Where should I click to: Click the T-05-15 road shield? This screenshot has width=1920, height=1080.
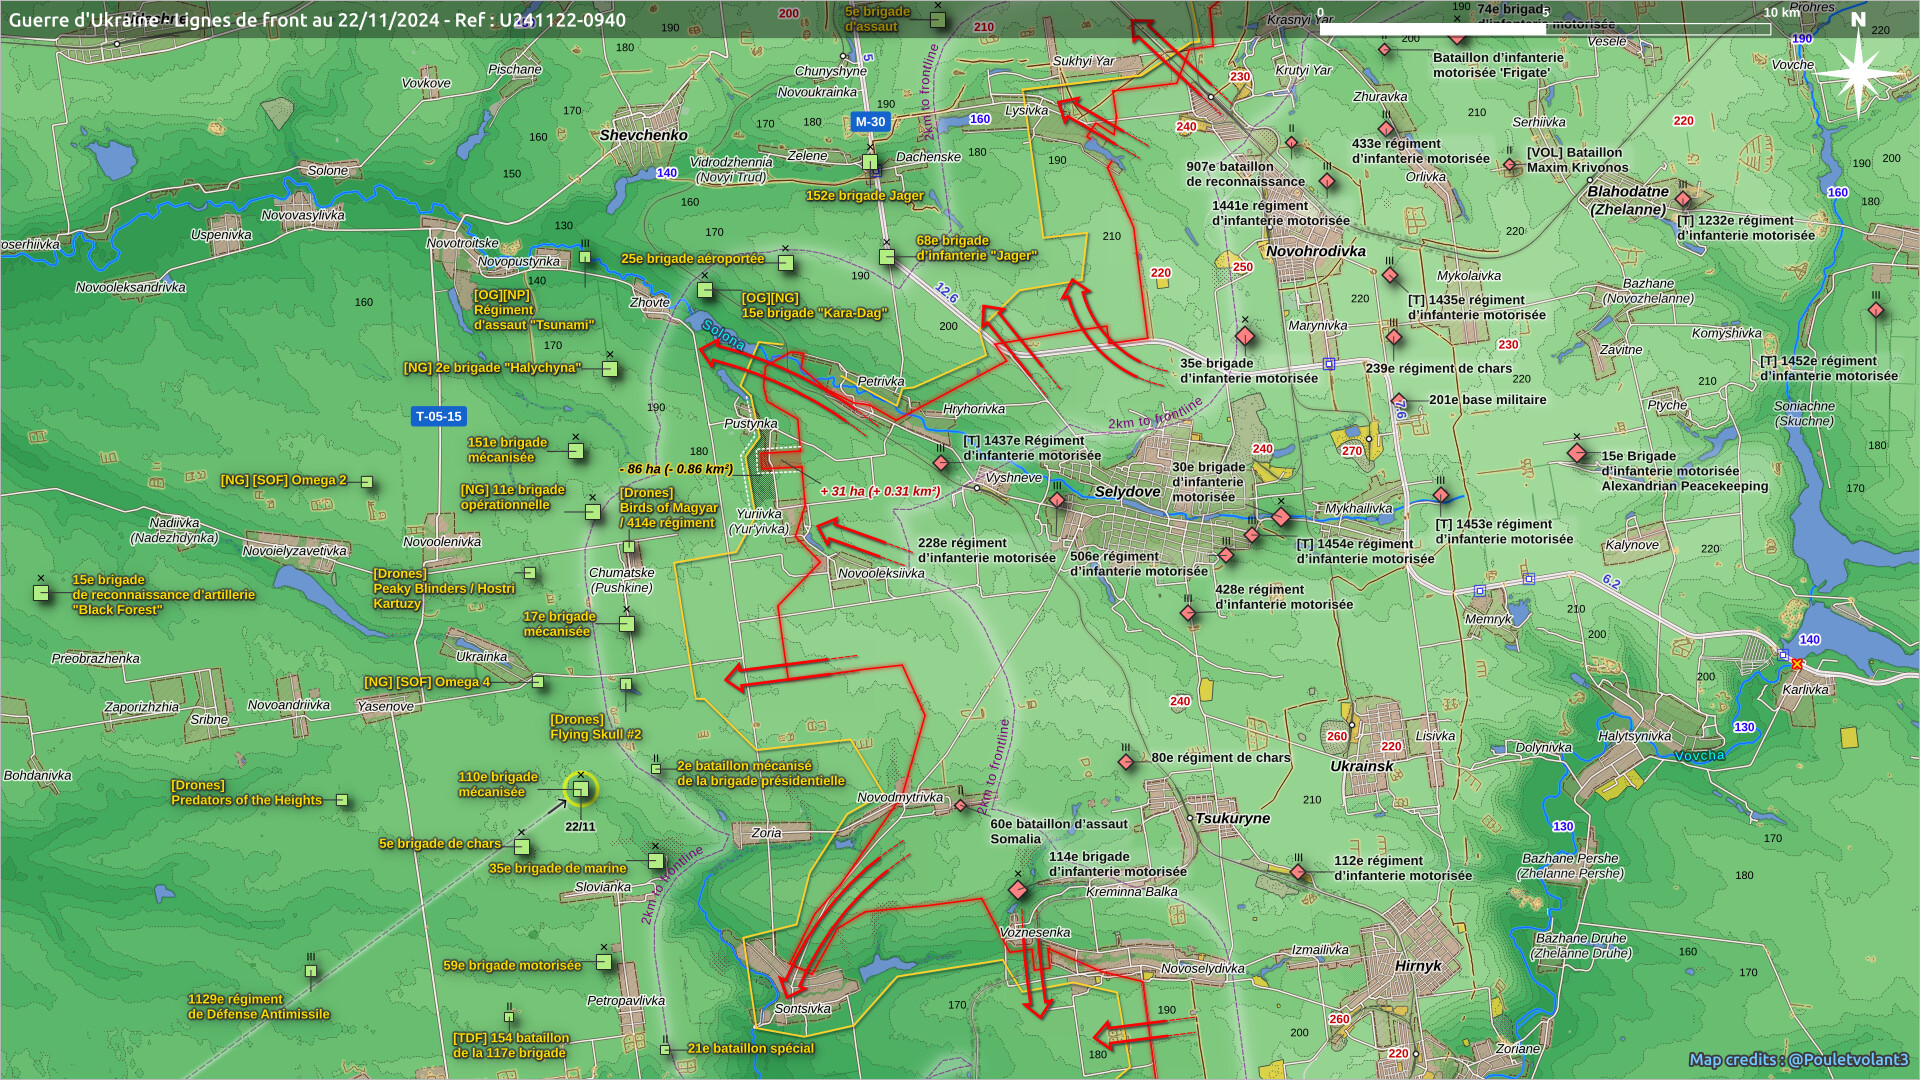[x=438, y=416]
